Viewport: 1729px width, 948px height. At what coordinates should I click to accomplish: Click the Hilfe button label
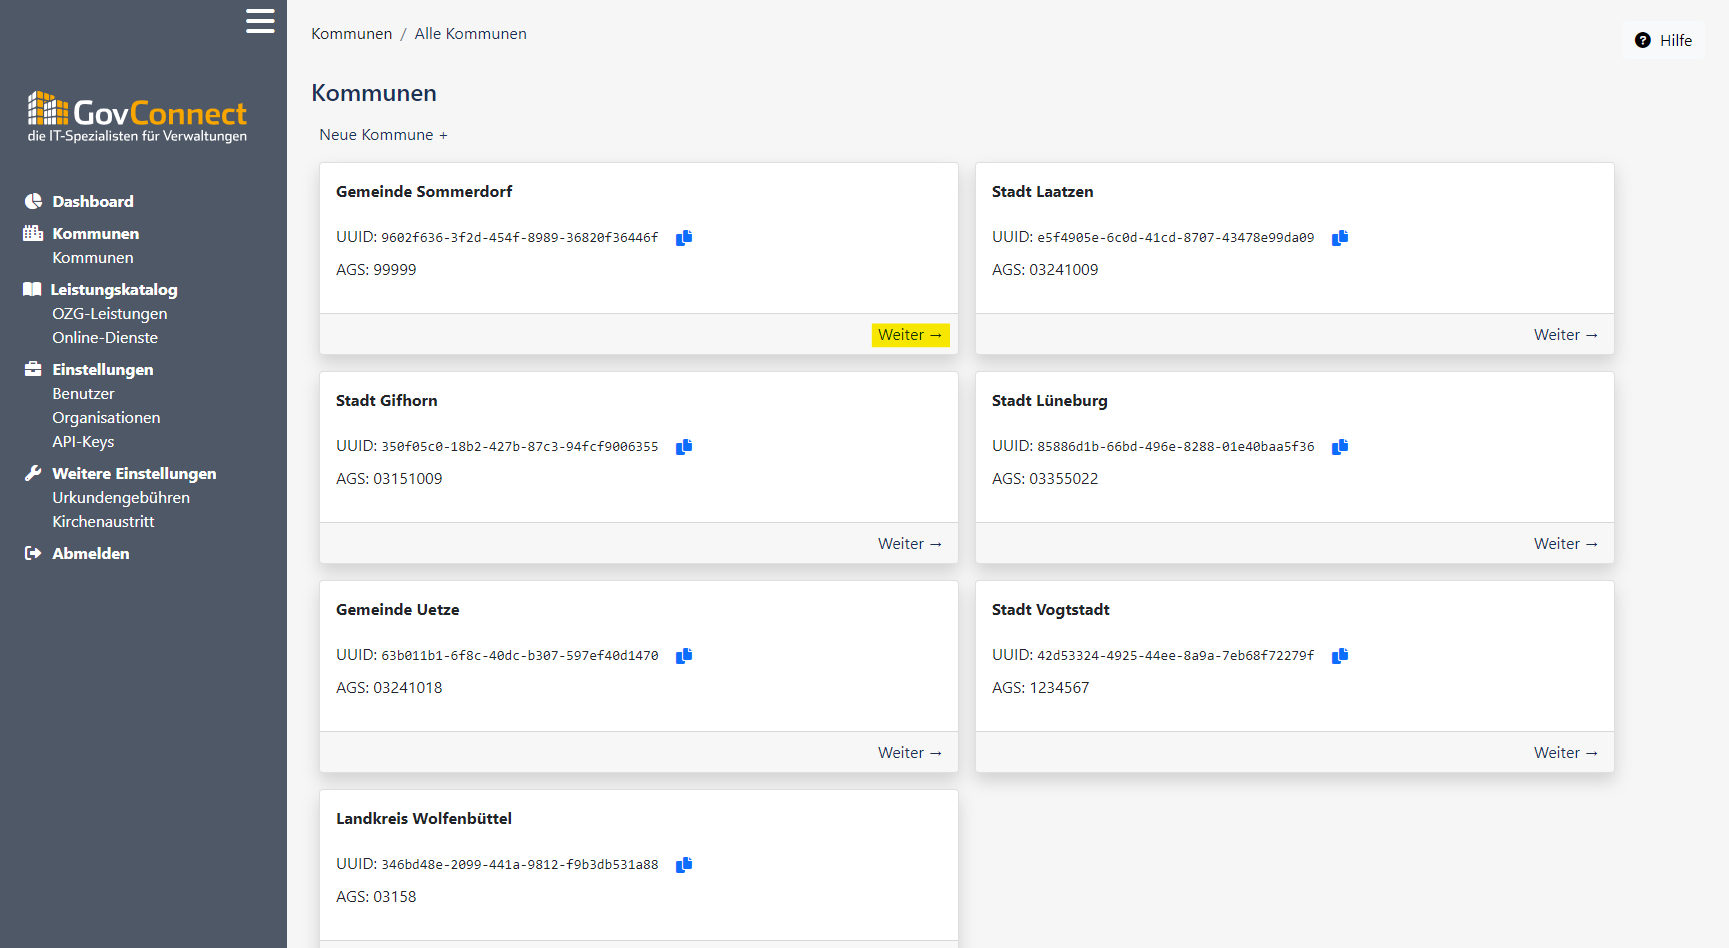coord(1676,40)
